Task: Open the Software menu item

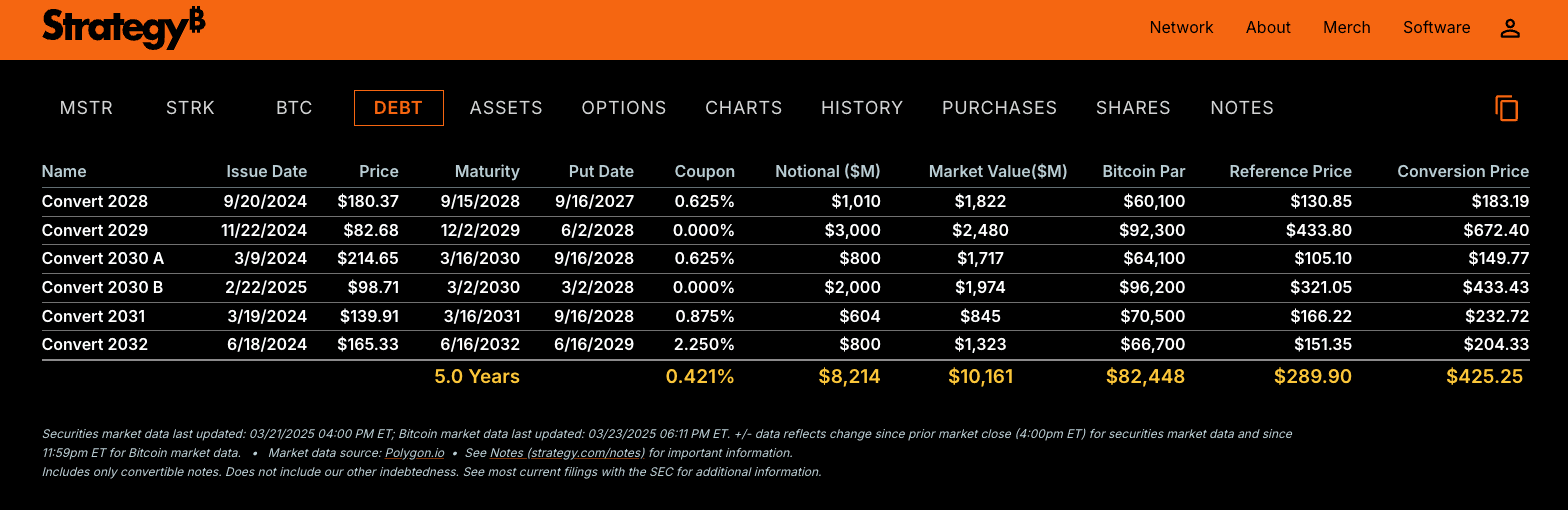Action: pos(1436,28)
